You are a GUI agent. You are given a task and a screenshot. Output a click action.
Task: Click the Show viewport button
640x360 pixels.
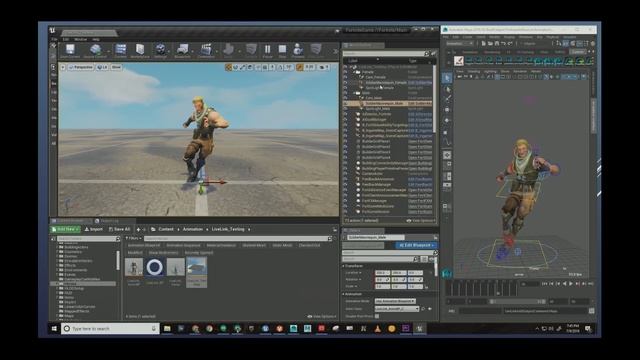(x=116, y=67)
